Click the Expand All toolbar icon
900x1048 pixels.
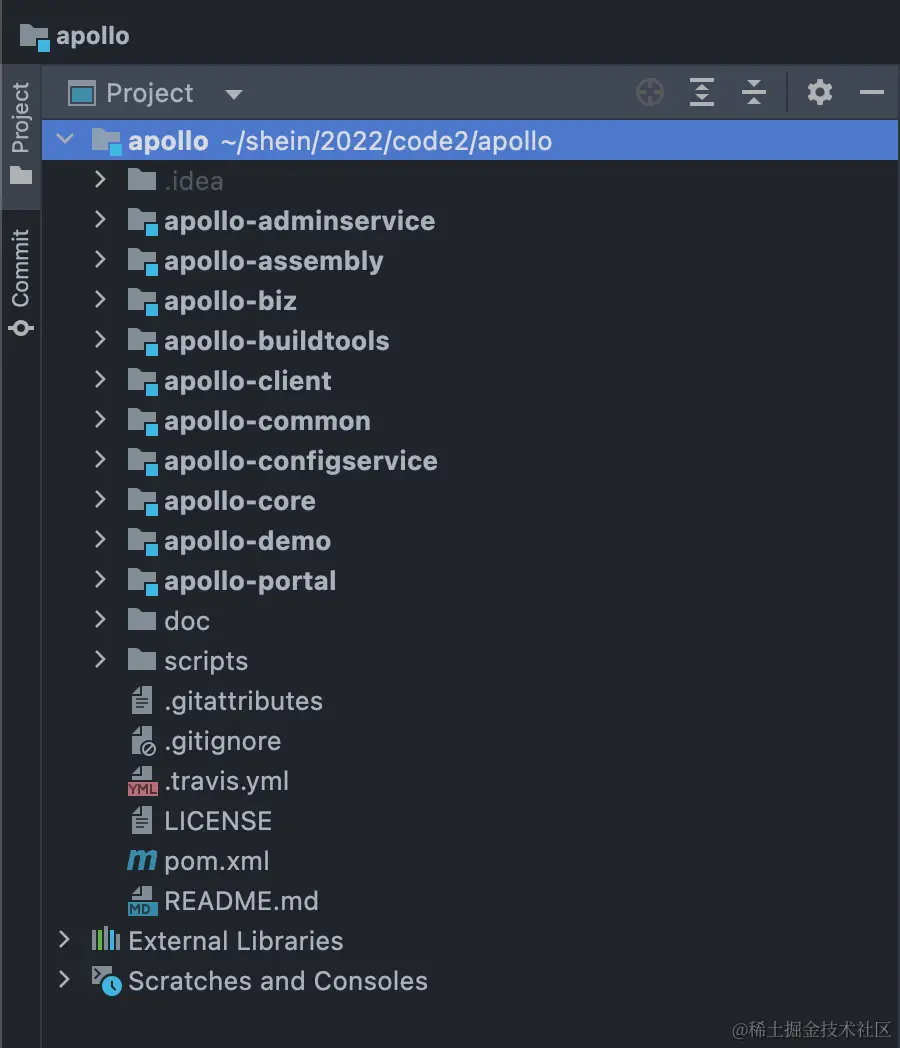click(702, 93)
